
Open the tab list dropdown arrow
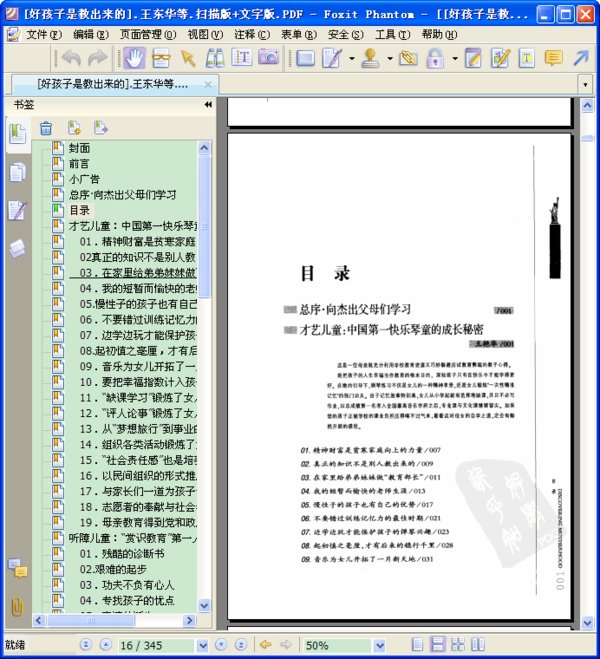pyautogui.click(x=585, y=84)
